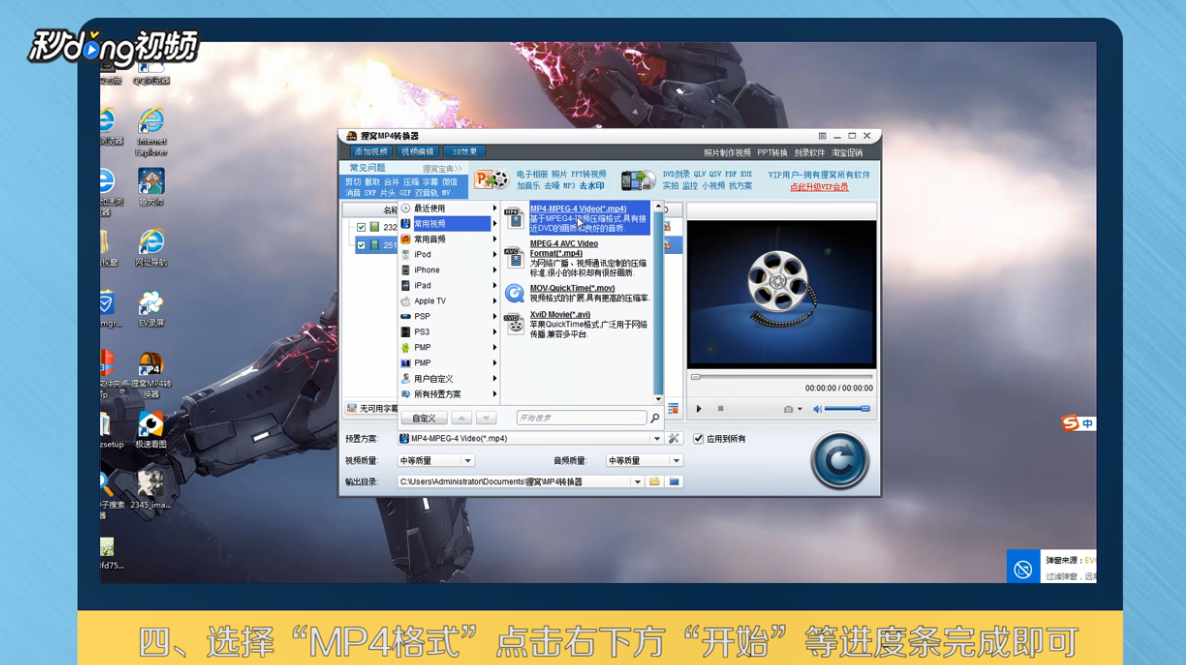Click 视频编辑 button
Screen dimensions: 1186x665
(418, 152)
